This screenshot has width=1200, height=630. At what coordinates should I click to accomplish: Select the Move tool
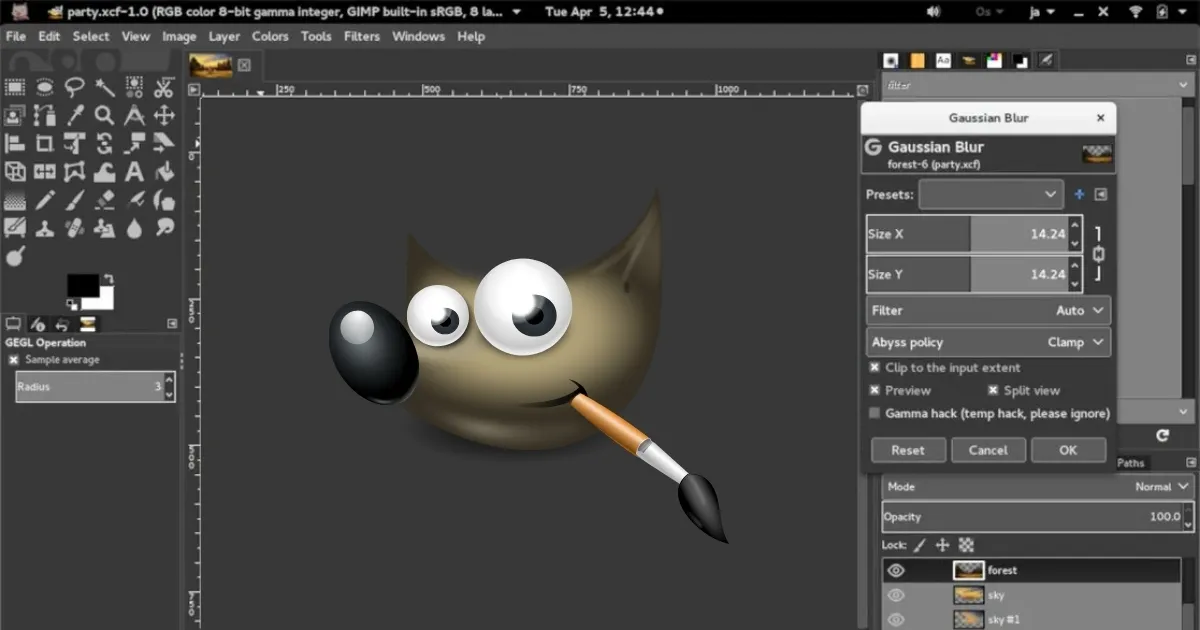click(x=165, y=115)
